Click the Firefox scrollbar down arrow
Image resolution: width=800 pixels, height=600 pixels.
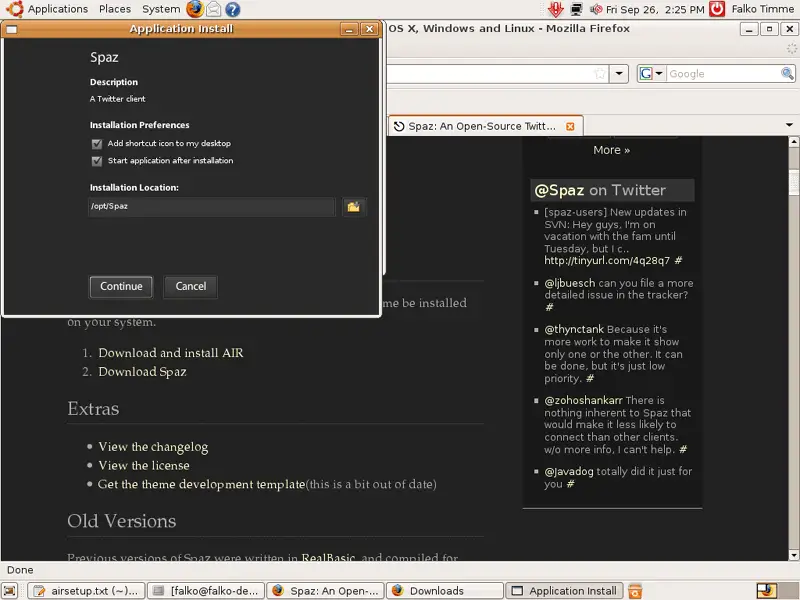[793, 555]
